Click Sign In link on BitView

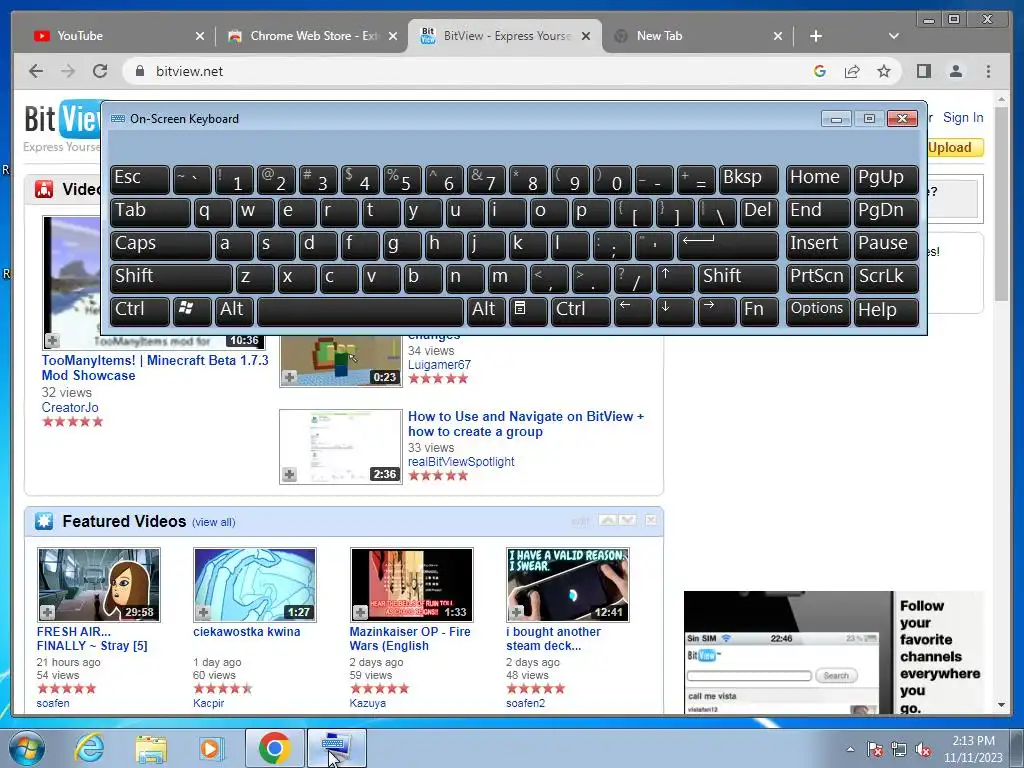pyautogui.click(x=963, y=118)
